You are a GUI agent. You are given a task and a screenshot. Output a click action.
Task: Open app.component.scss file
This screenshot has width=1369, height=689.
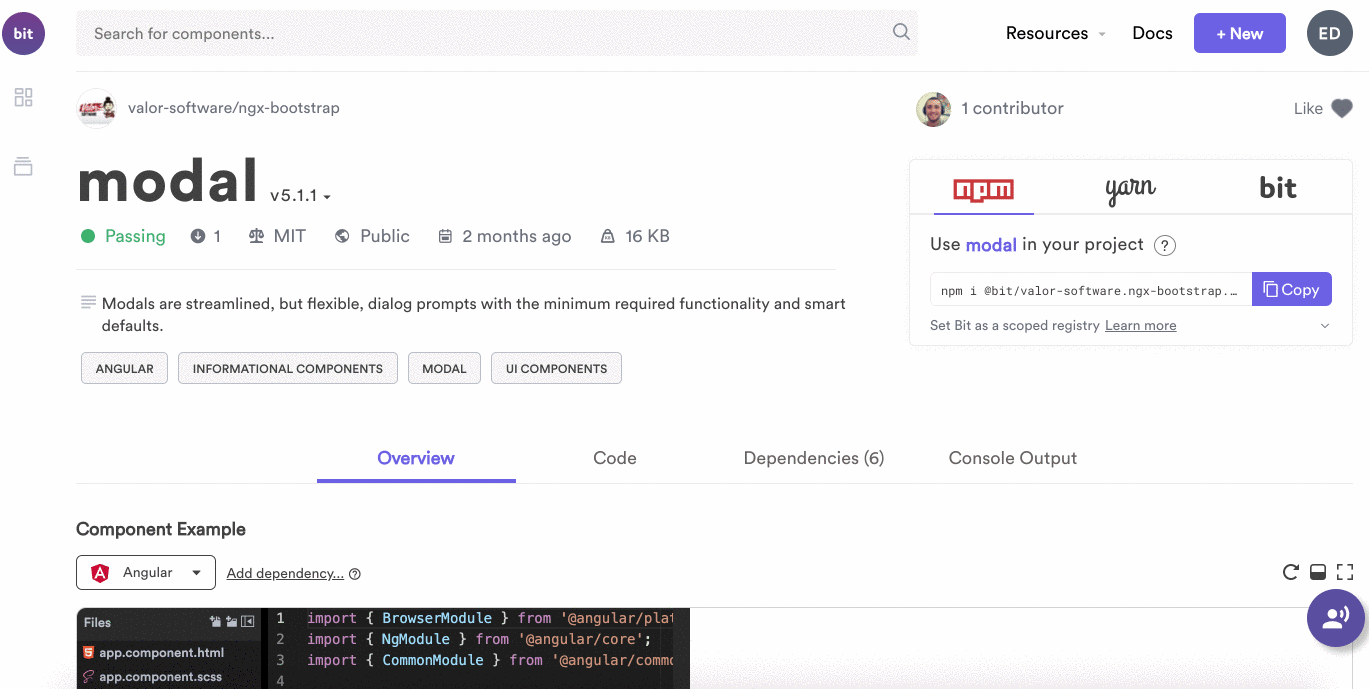(152, 677)
